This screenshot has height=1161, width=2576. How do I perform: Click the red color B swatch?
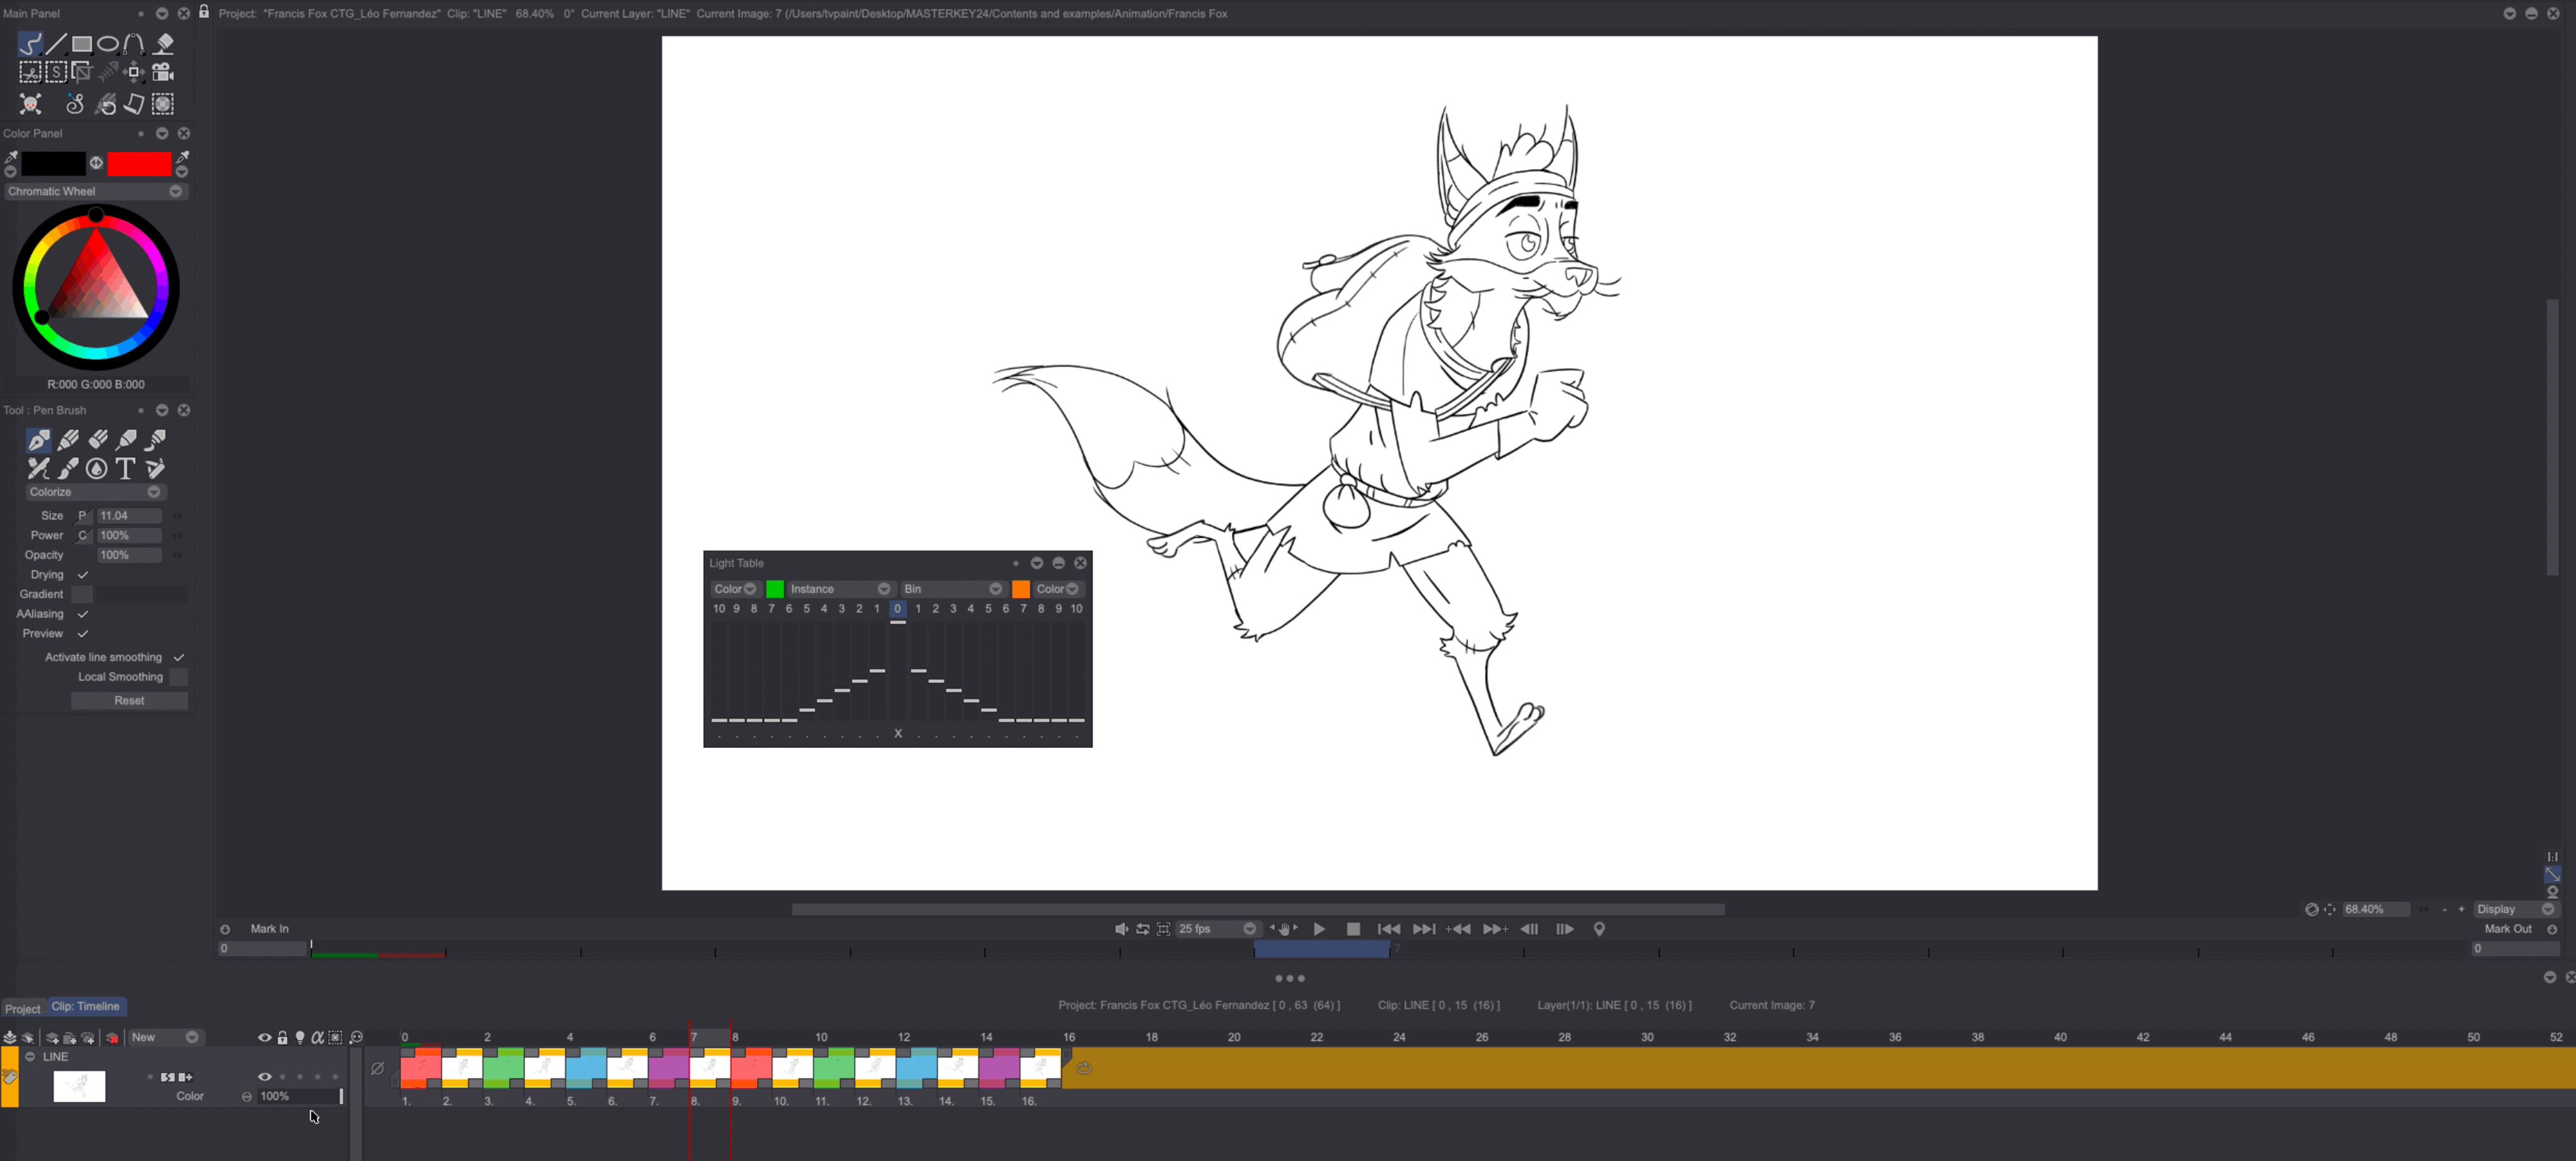click(x=139, y=164)
